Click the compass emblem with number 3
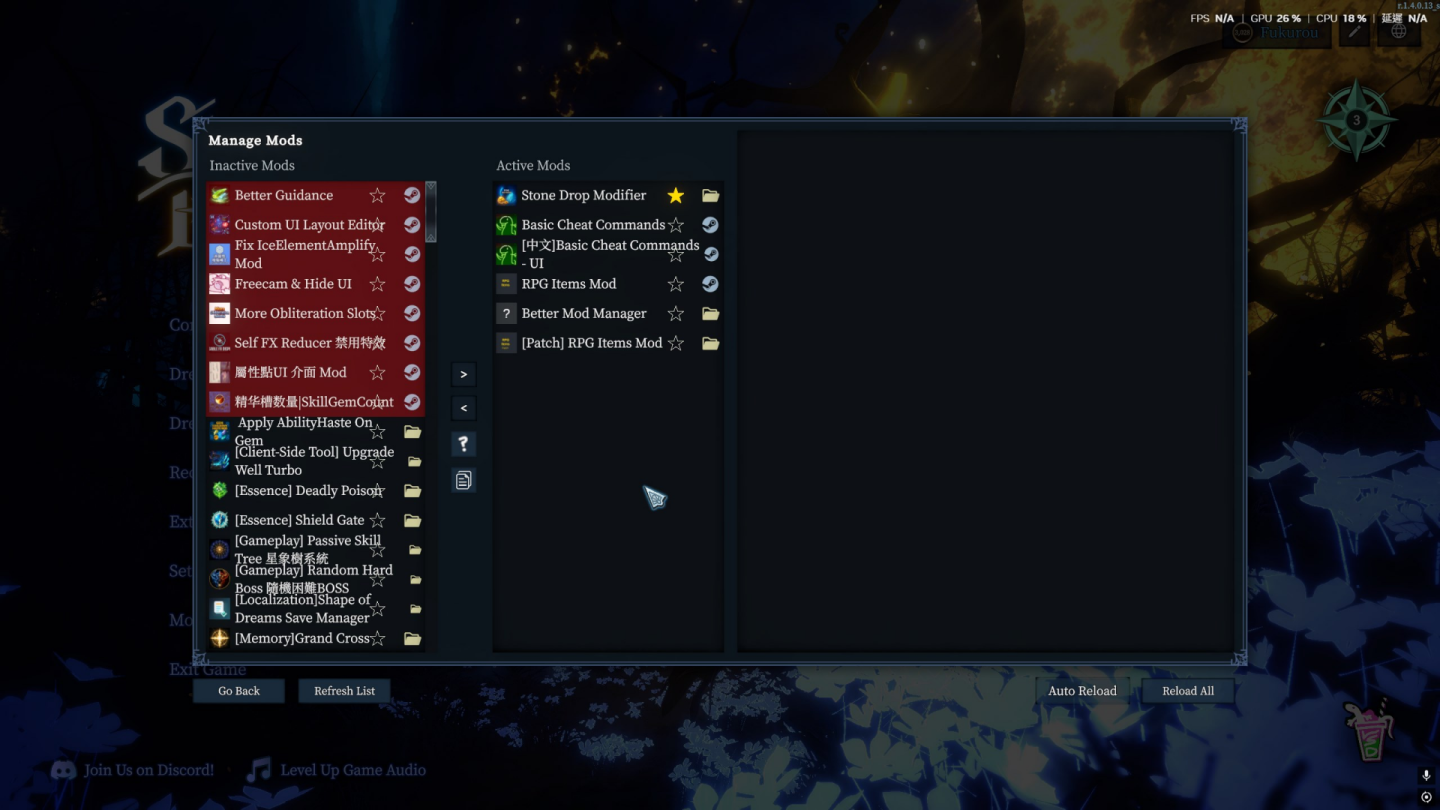 (1357, 121)
